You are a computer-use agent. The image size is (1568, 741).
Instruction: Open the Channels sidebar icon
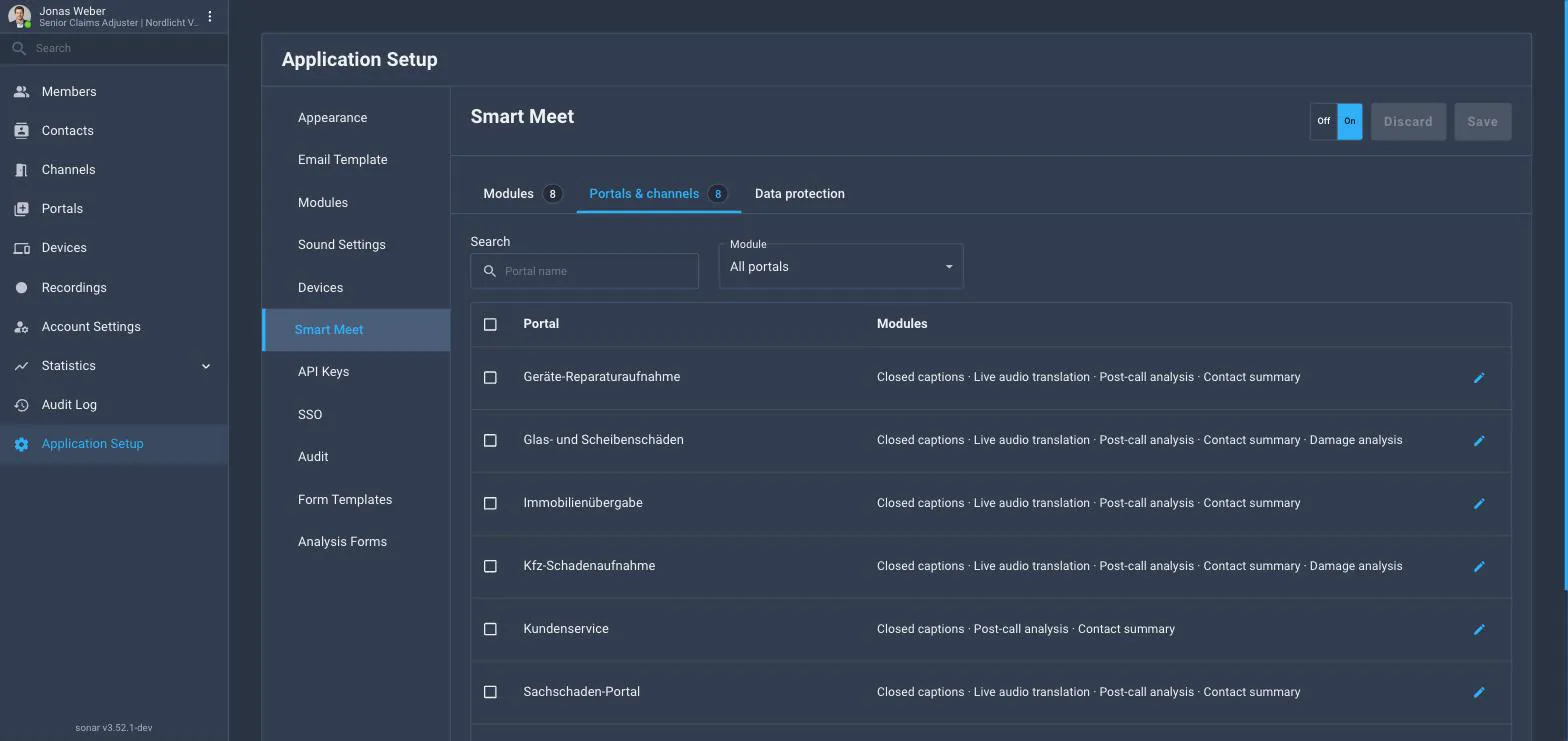(21, 170)
